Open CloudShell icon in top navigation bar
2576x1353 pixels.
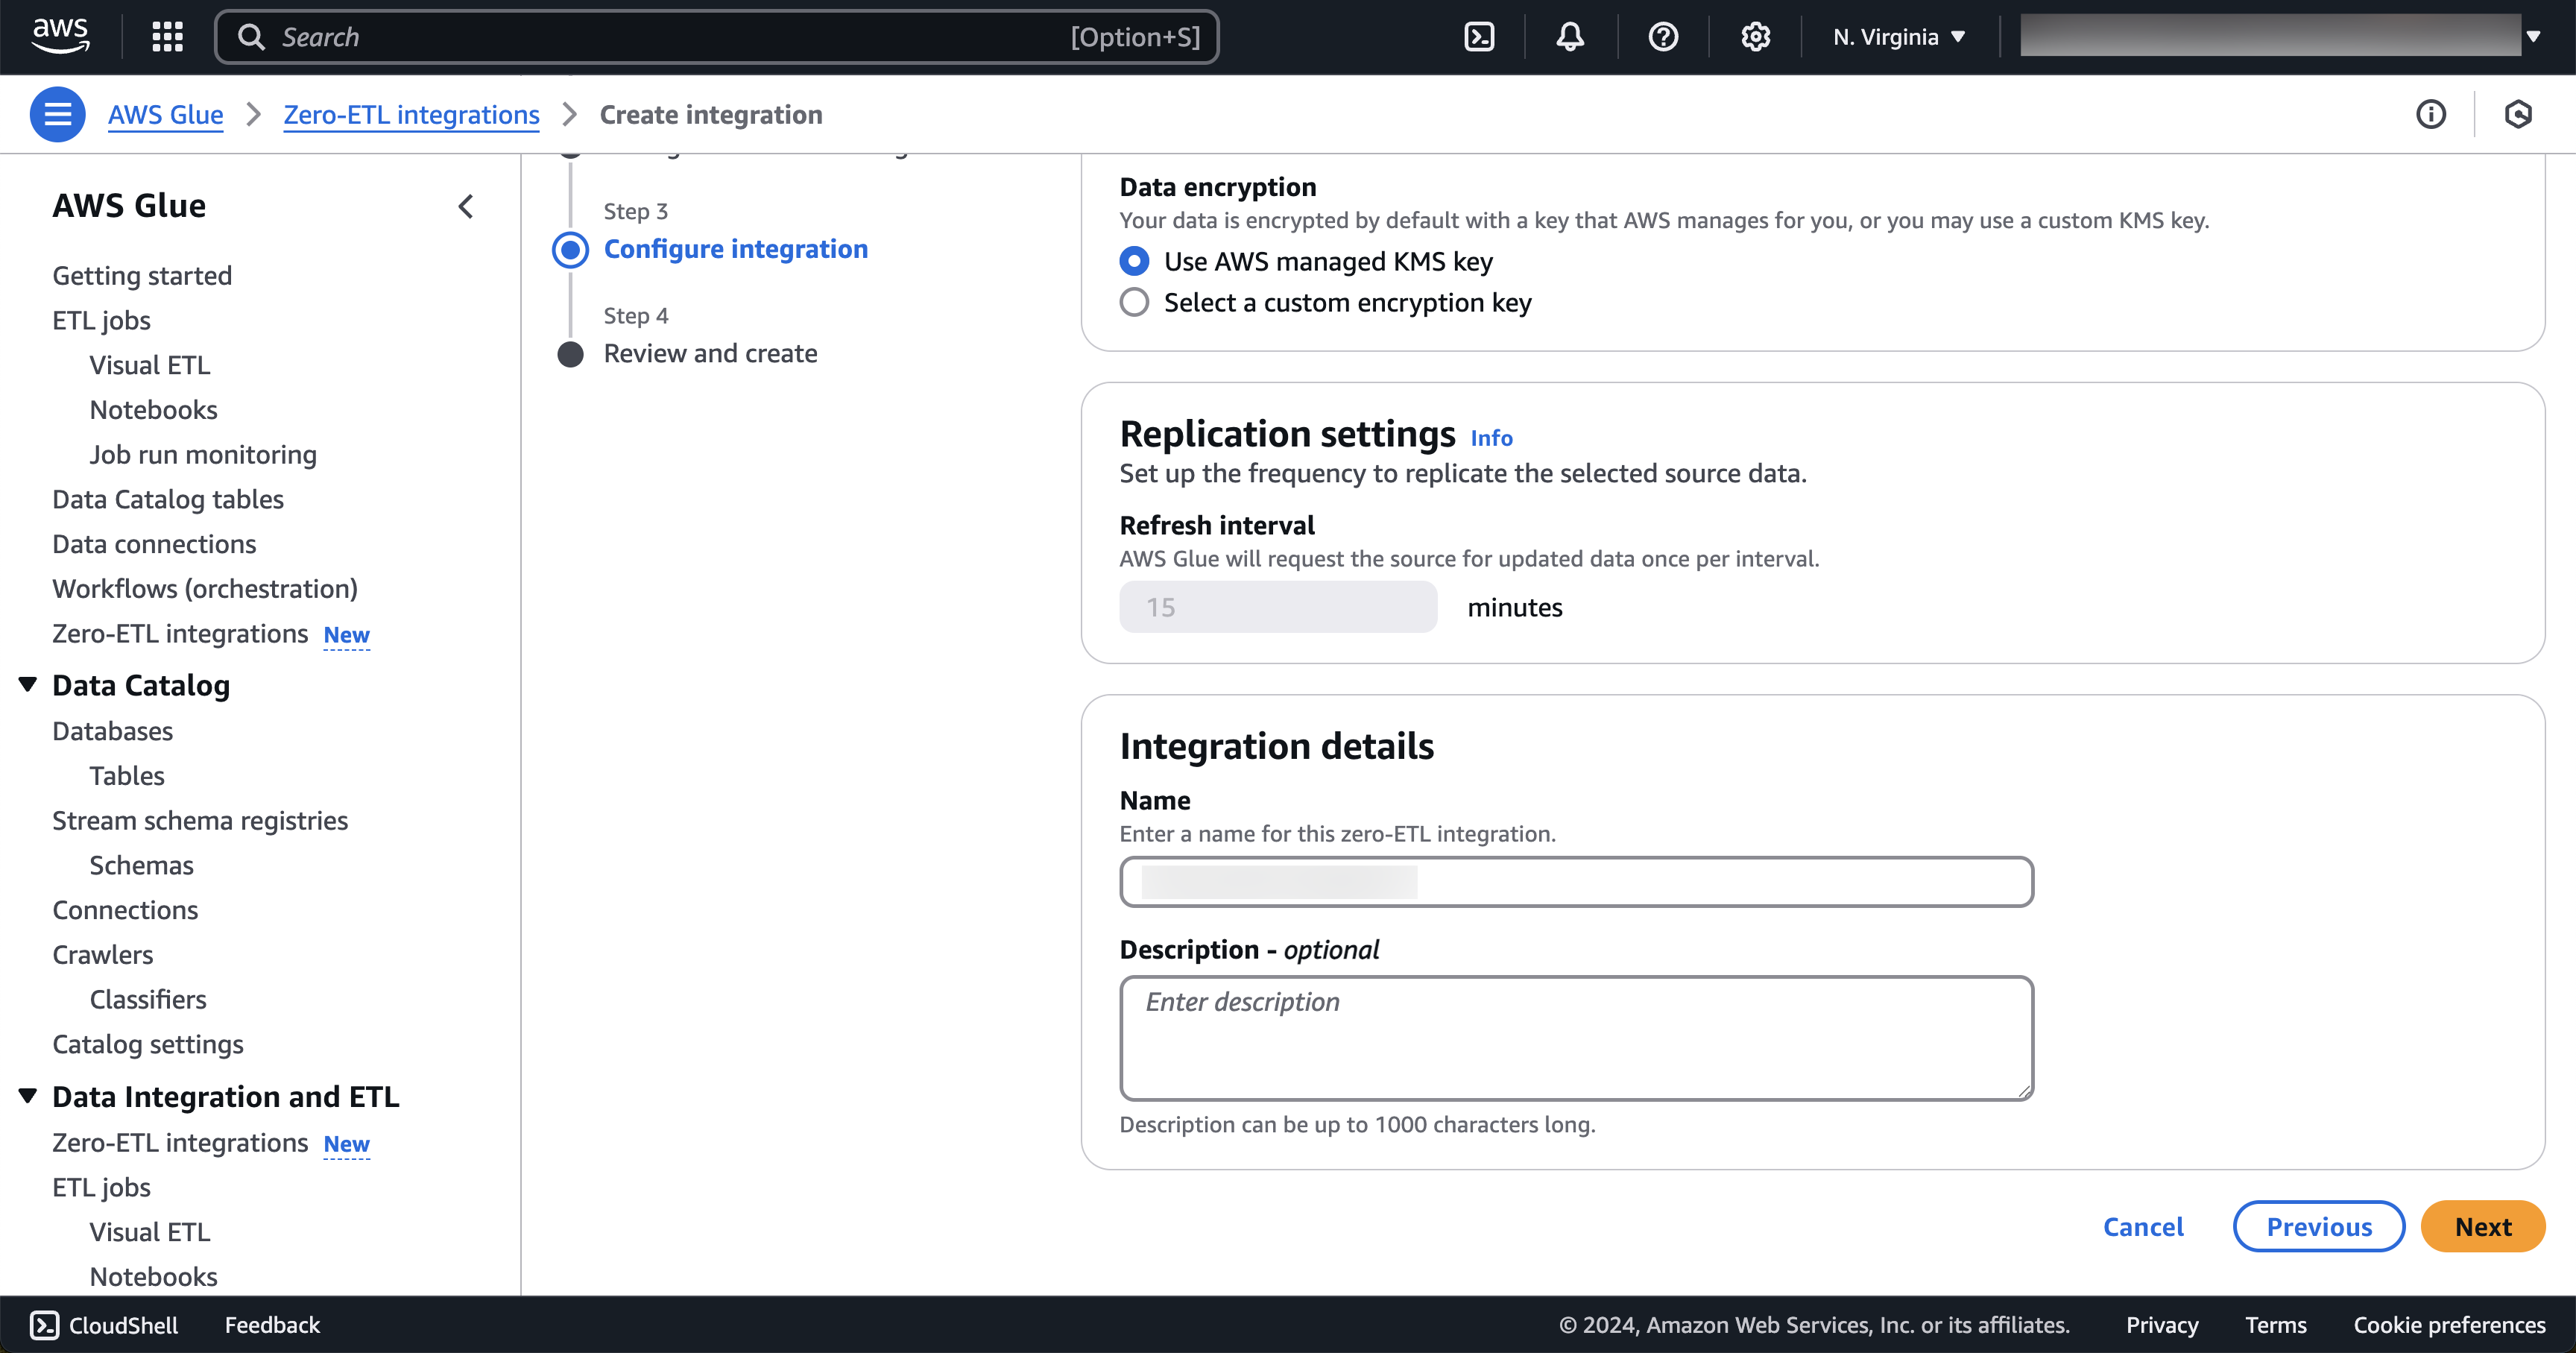coord(1479,37)
